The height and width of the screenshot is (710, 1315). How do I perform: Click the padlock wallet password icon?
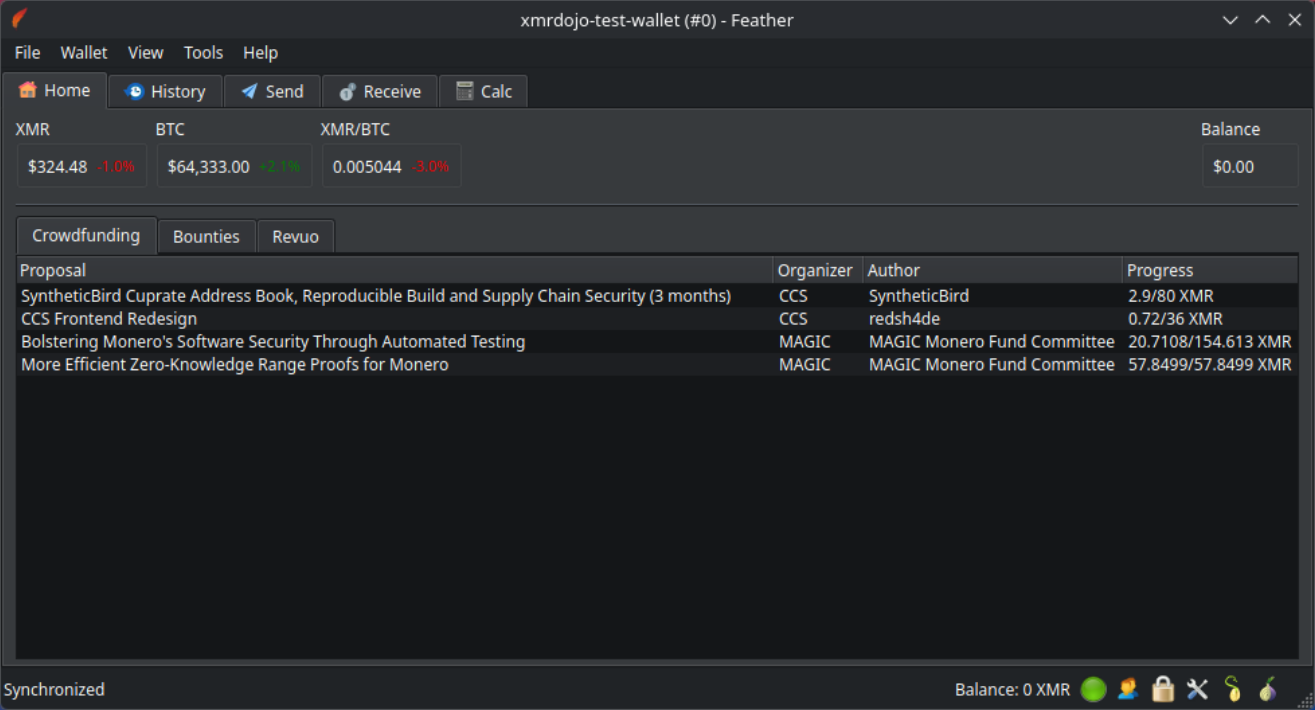pos(1162,689)
